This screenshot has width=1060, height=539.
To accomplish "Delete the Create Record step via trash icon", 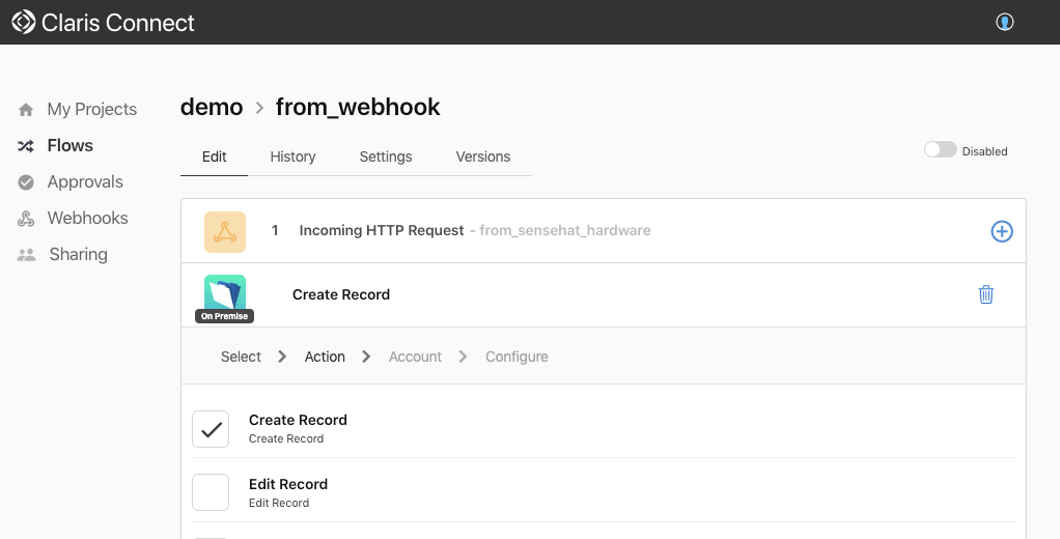I will pyautogui.click(x=986, y=294).
